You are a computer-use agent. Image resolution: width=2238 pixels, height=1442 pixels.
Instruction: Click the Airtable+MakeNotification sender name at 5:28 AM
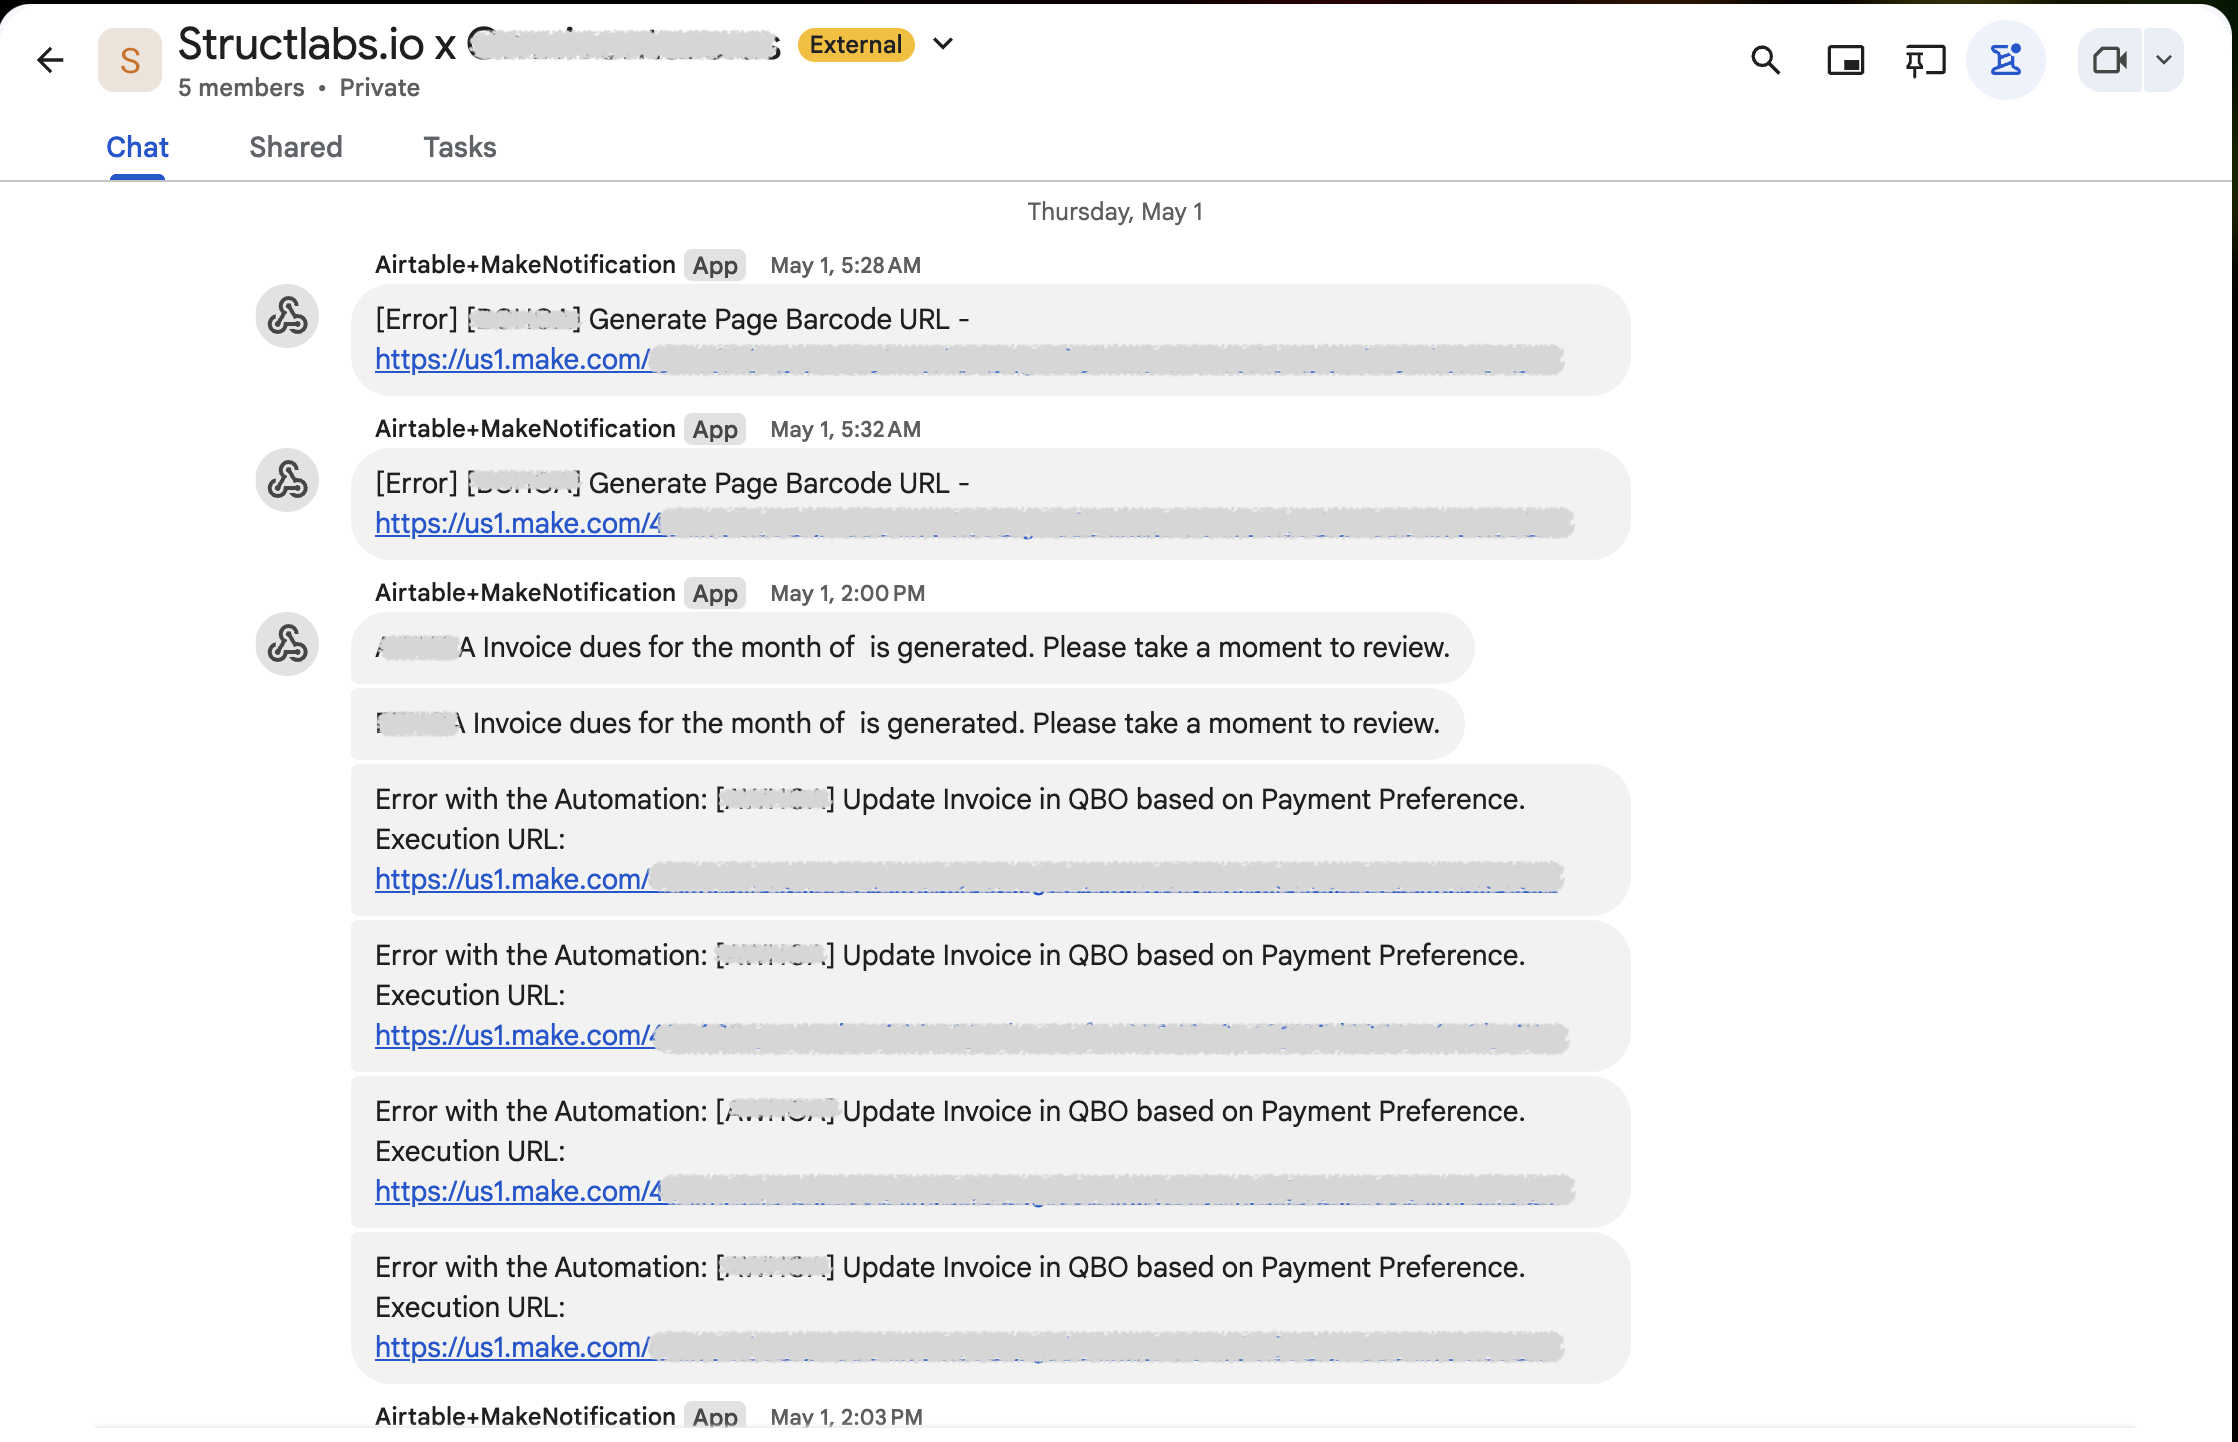[x=525, y=265]
